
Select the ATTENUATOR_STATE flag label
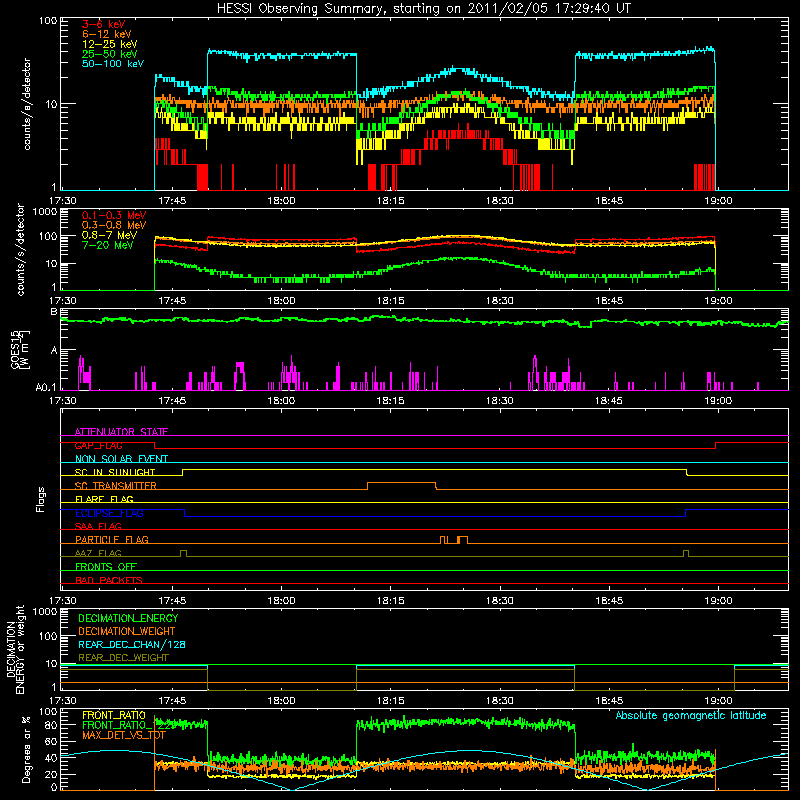[x=121, y=432]
